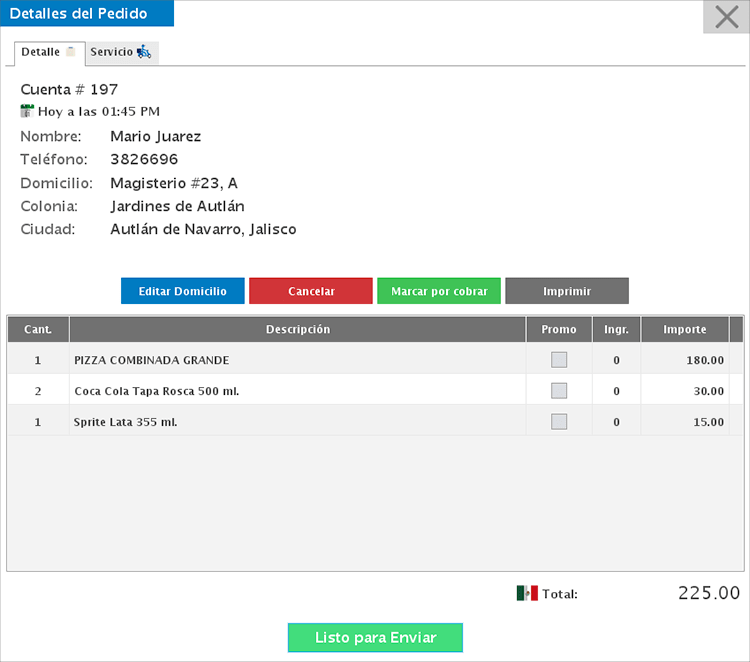Toggle the Promo checkbox for PIZZA COMBINADA GRANDE
Screen dimensions: 750x662
pos(559,360)
